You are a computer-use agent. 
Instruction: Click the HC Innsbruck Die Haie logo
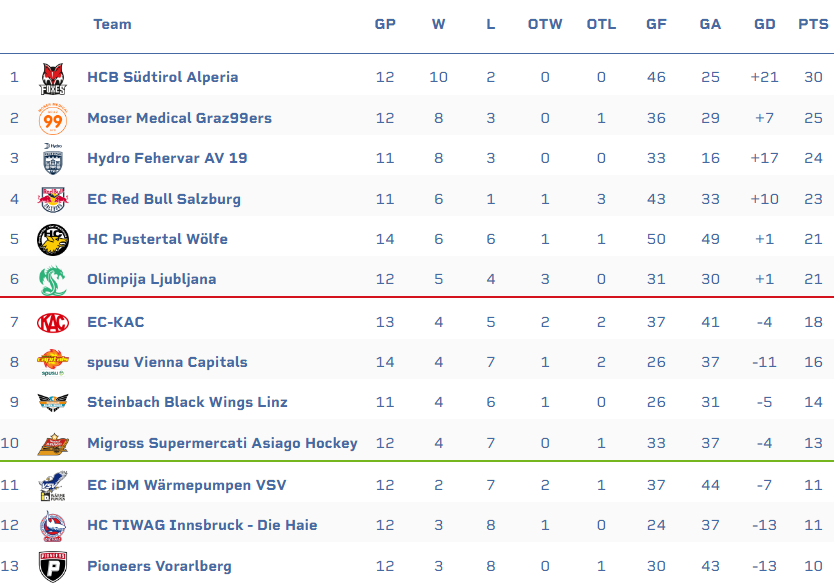click(53, 526)
